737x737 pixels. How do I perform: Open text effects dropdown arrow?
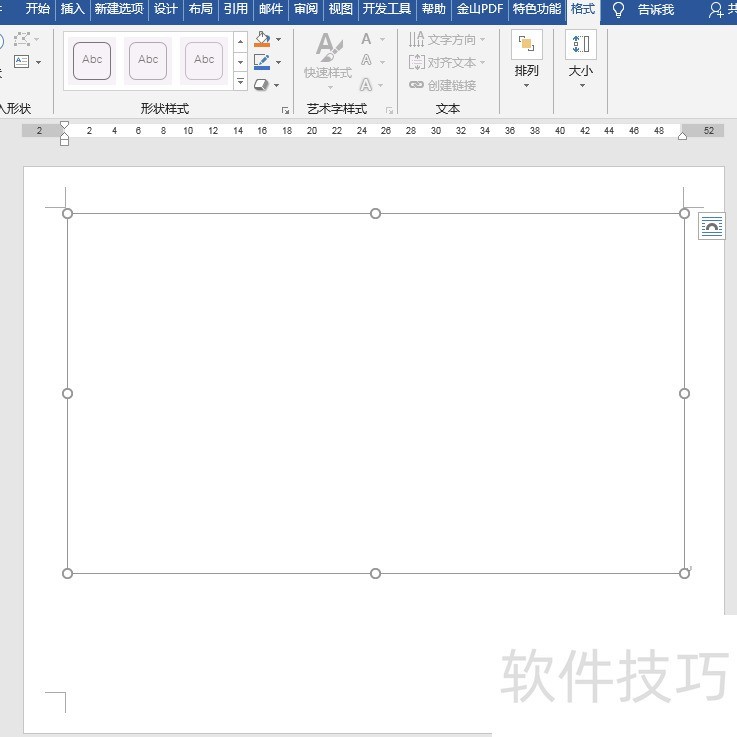point(380,85)
